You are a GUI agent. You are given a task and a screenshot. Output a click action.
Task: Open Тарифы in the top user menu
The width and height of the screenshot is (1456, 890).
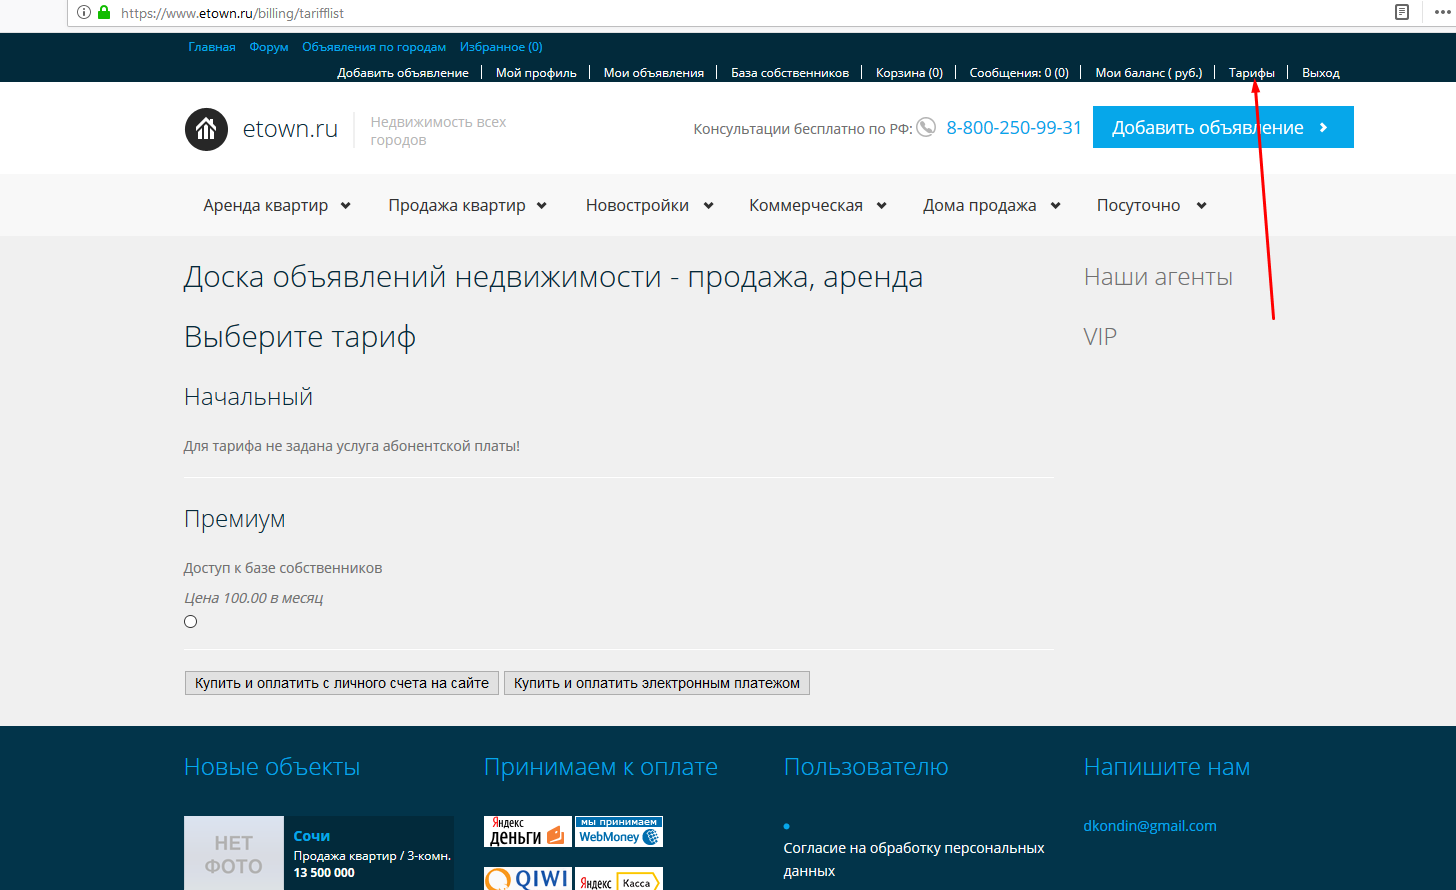[1251, 73]
